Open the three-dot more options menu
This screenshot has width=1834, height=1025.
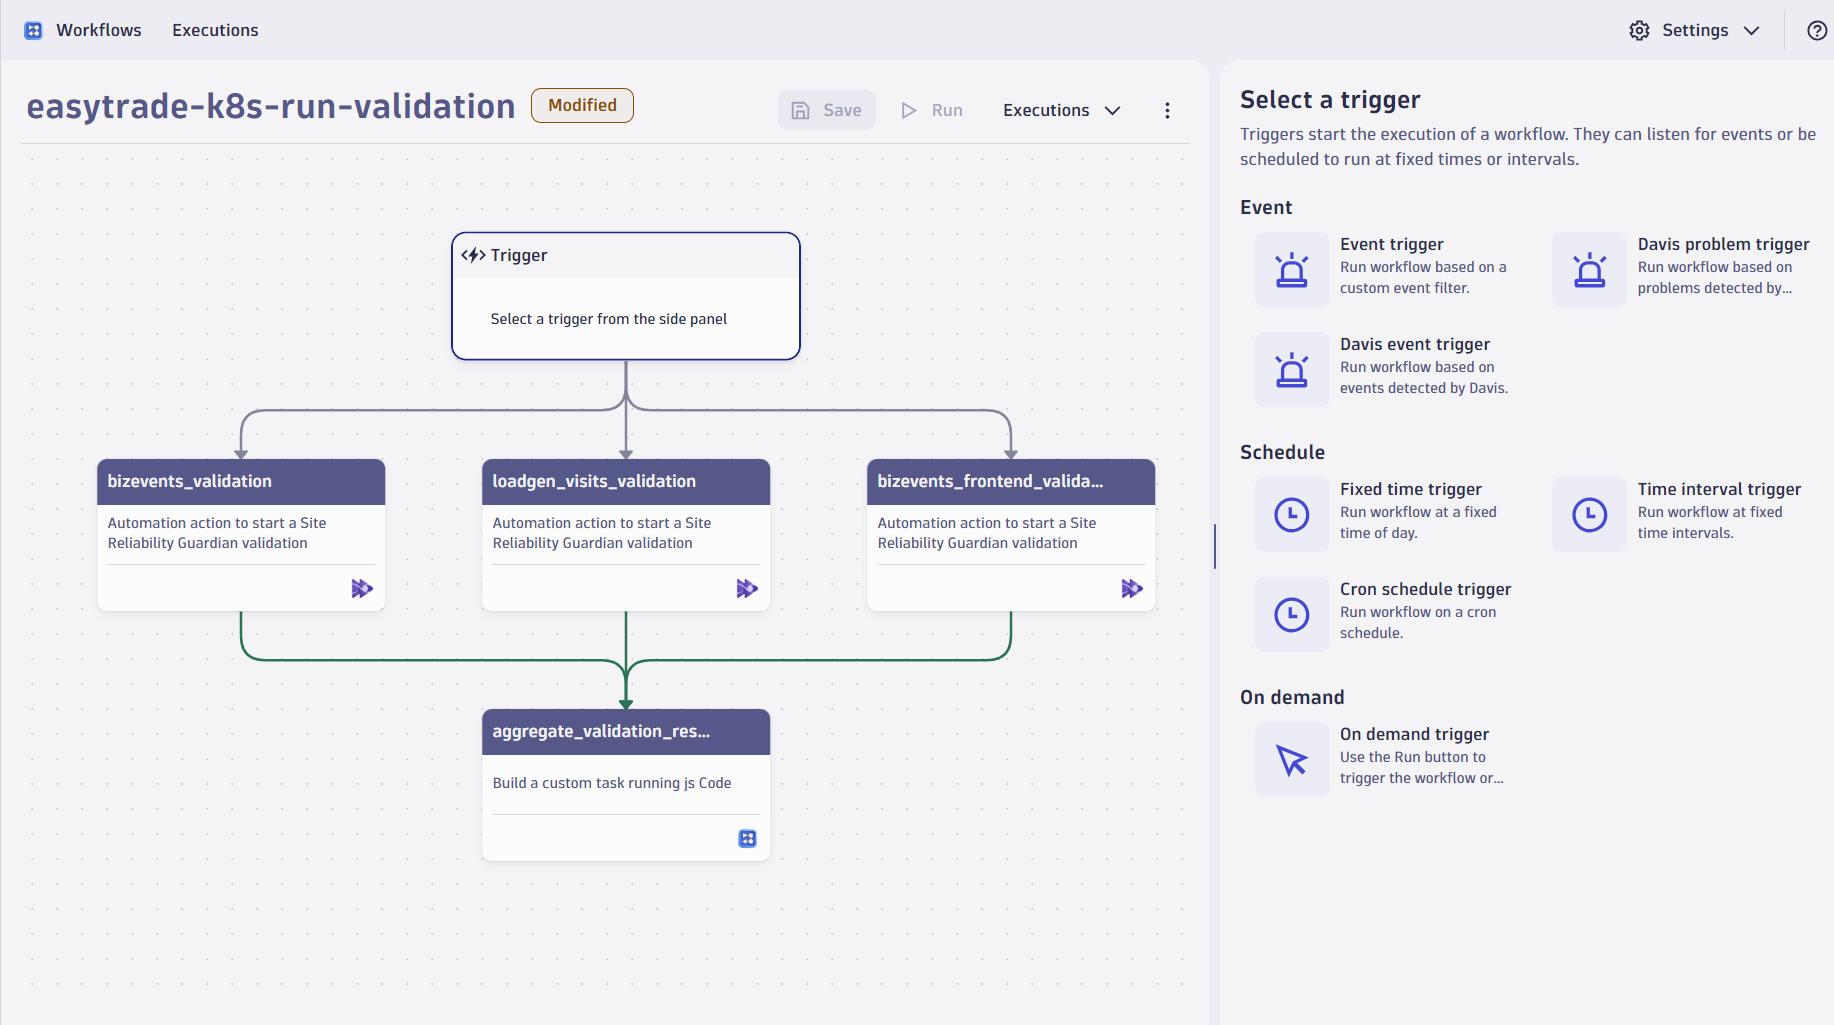point(1167,110)
